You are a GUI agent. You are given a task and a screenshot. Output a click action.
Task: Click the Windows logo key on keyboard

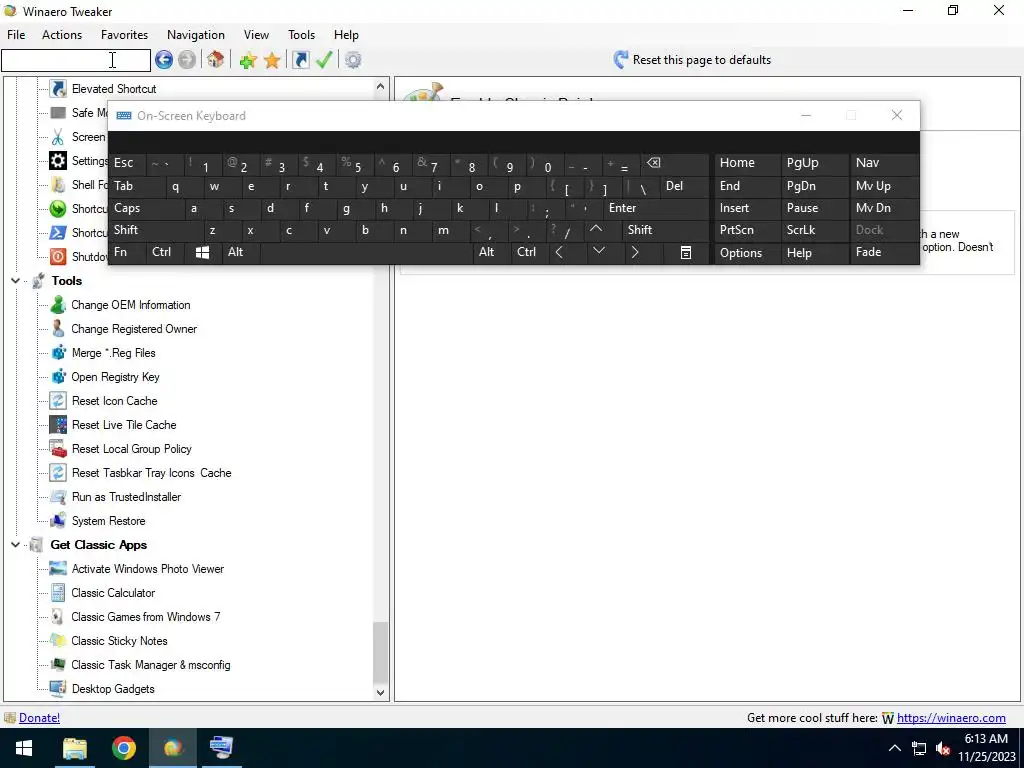coord(202,252)
